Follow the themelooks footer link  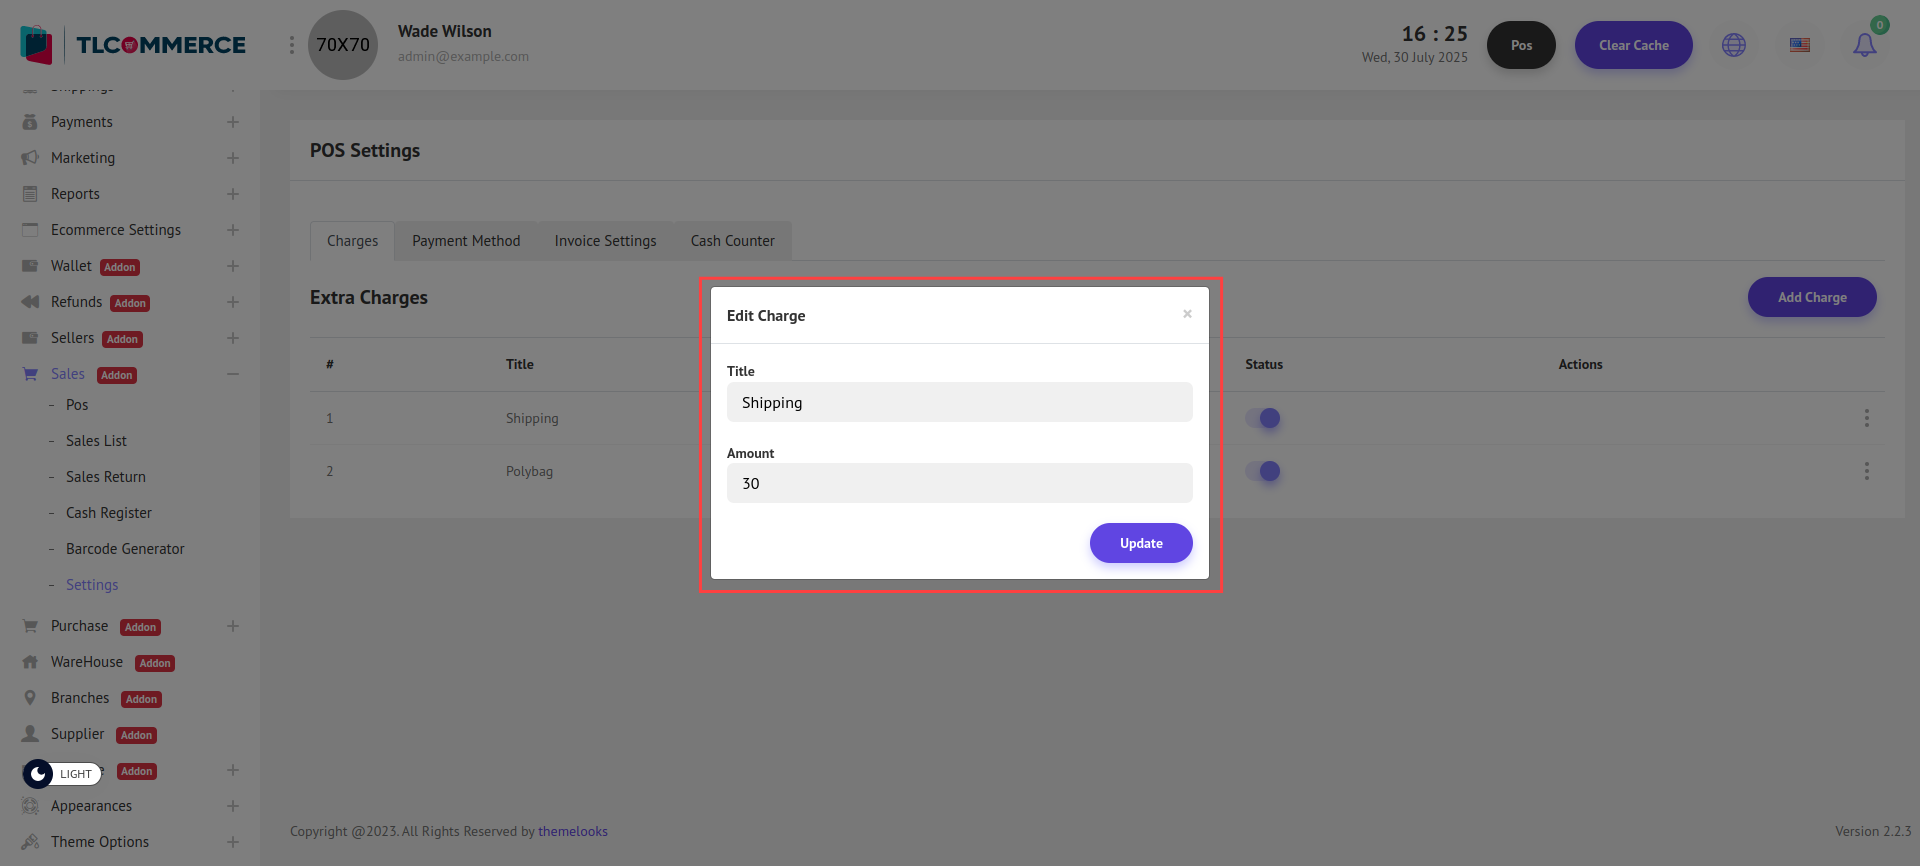pyautogui.click(x=573, y=831)
